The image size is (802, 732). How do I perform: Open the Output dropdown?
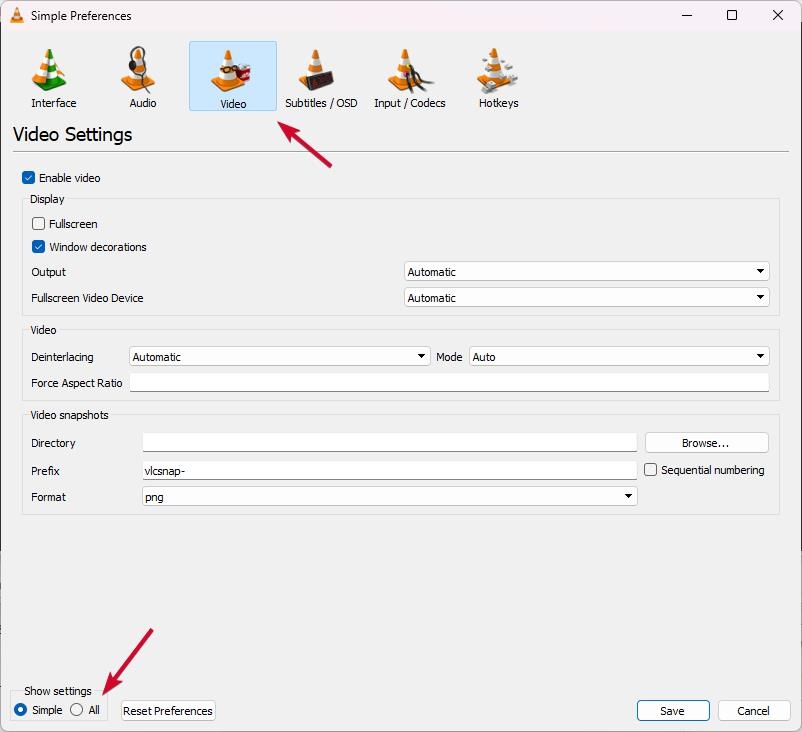pyautogui.click(x=586, y=272)
